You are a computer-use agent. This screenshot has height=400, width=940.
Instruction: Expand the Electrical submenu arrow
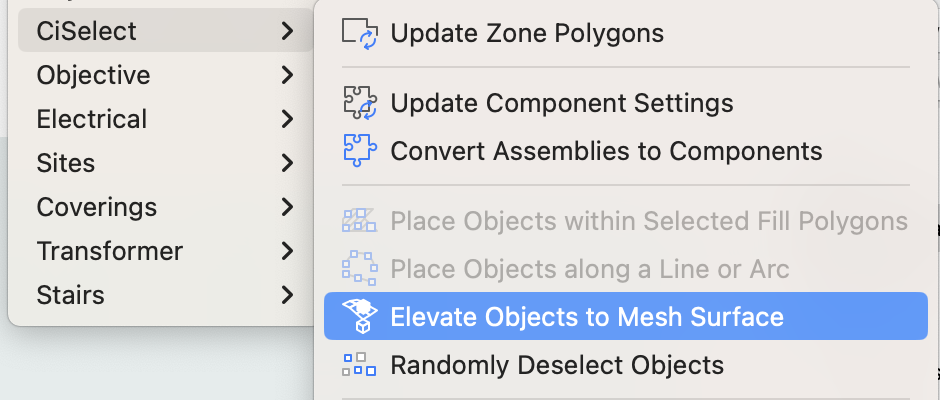click(288, 119)
